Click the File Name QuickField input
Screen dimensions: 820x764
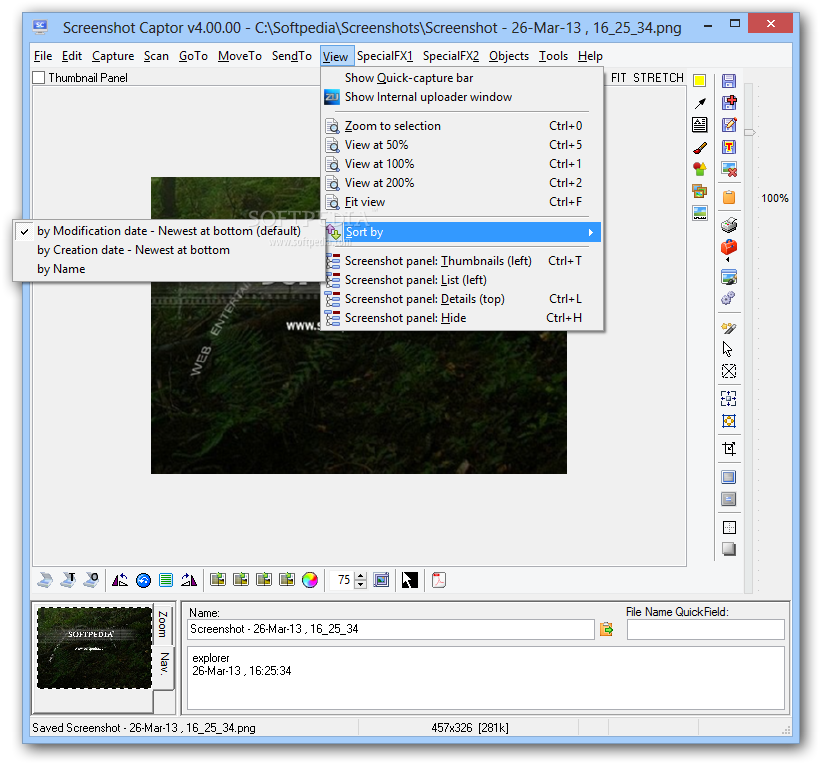[x=705, y=629]
